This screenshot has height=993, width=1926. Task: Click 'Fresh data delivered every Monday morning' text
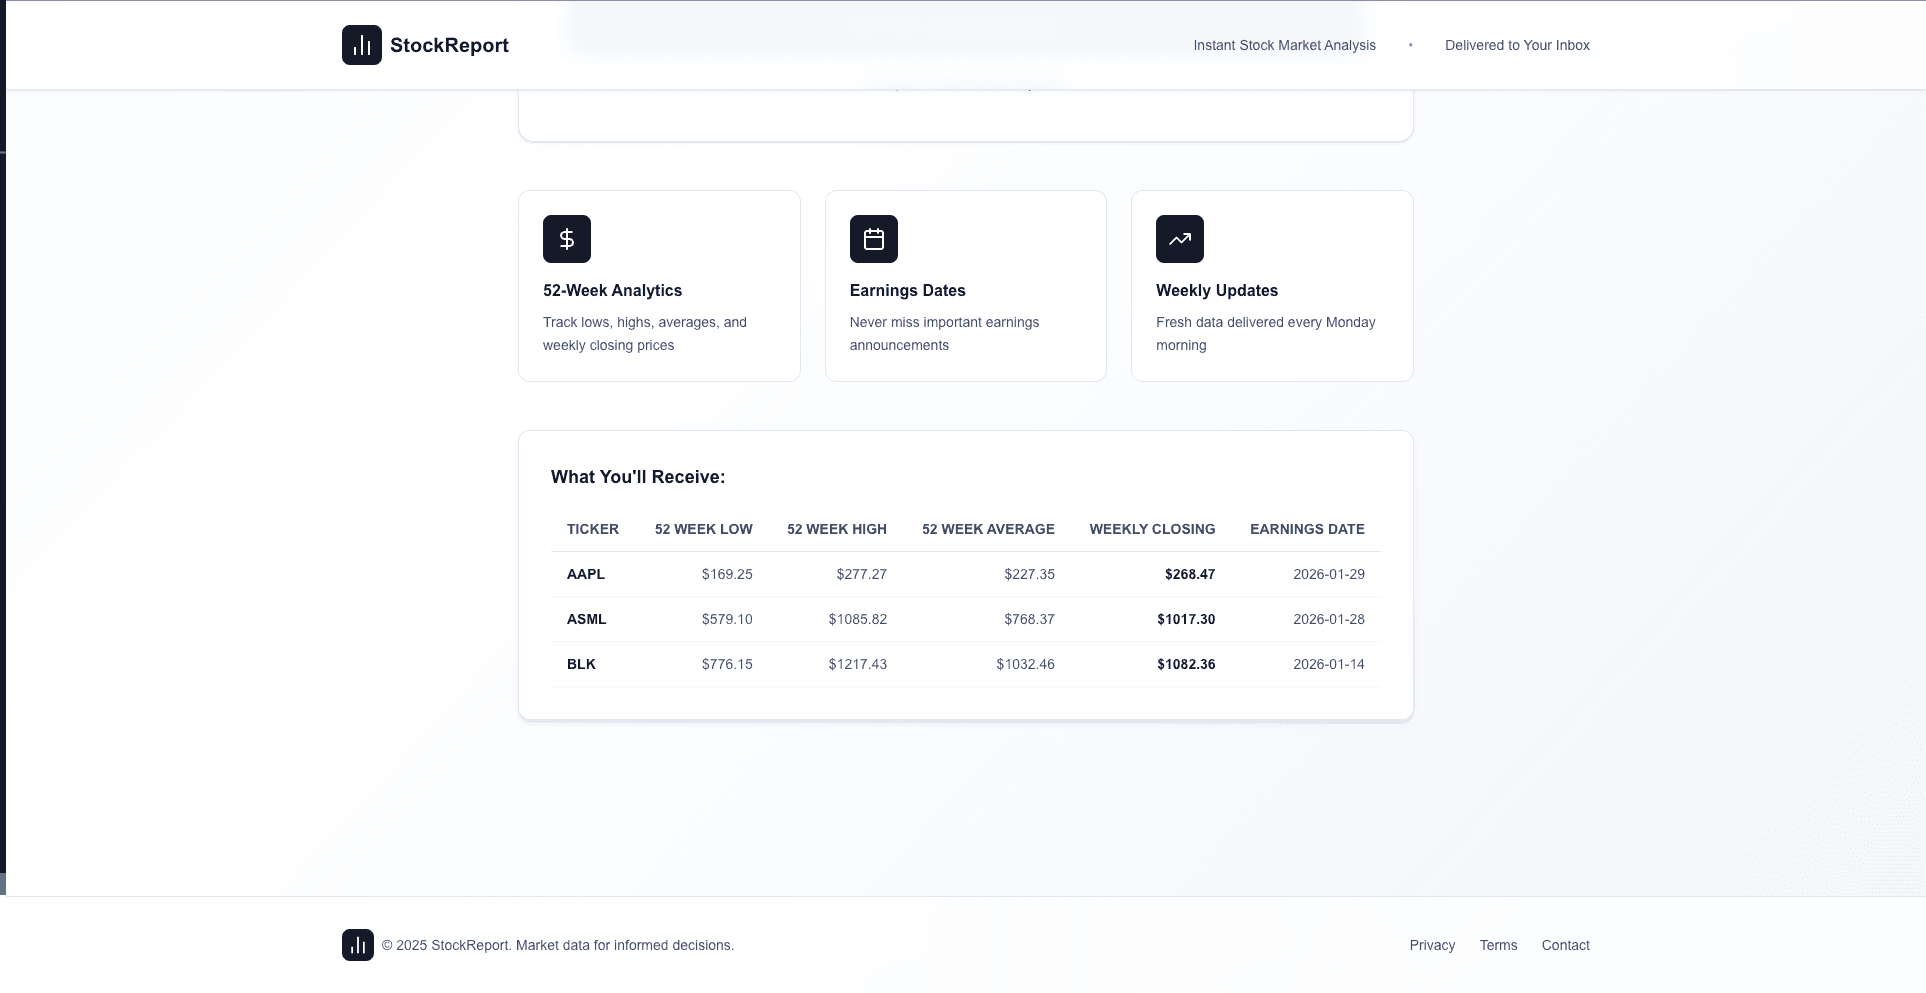tap(1266, 333)
